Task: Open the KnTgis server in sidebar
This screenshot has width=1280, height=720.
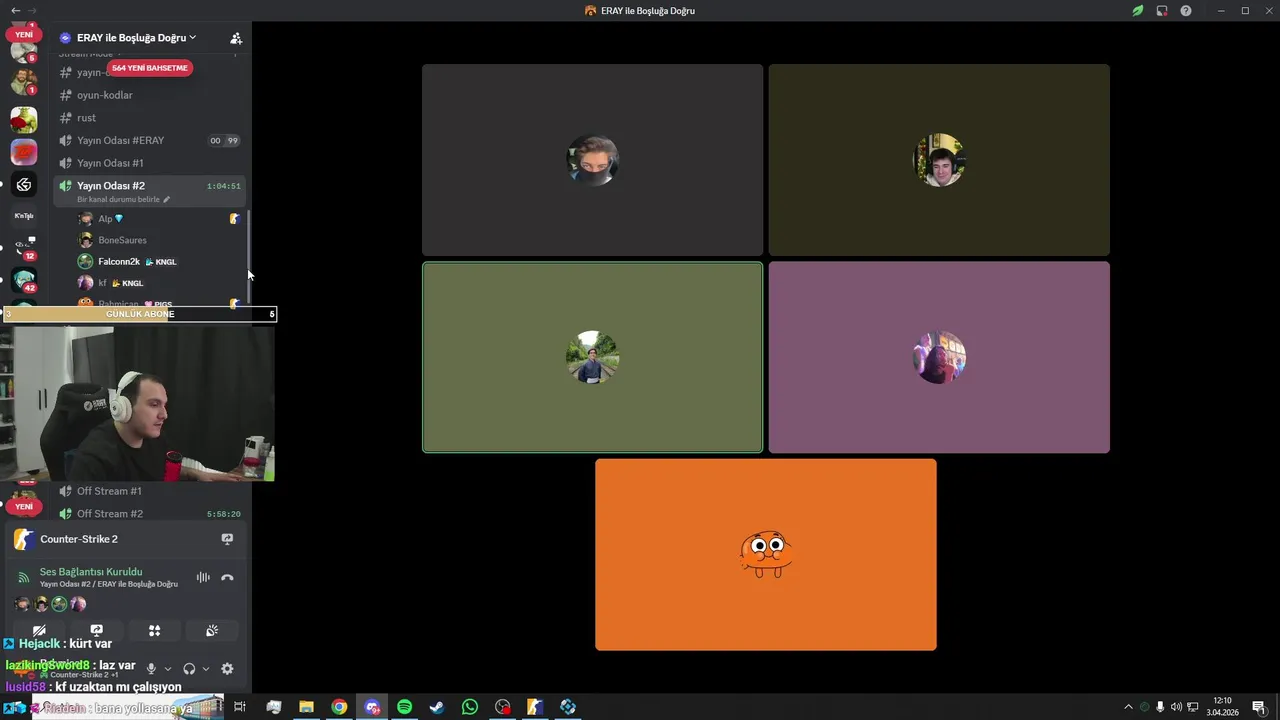Action: (24, 216)
